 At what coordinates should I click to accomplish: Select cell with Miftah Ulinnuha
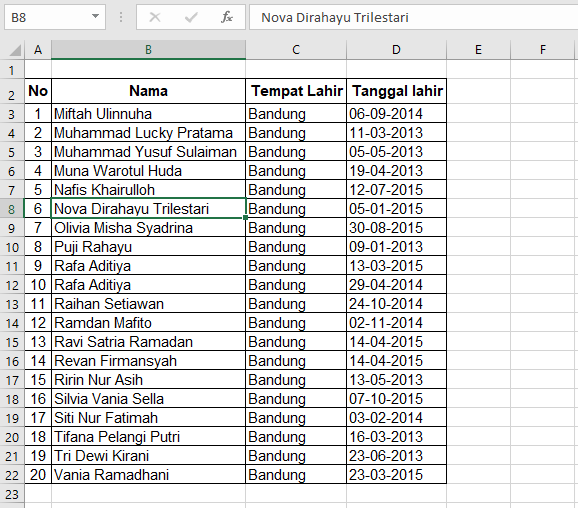tap(148, 114)
